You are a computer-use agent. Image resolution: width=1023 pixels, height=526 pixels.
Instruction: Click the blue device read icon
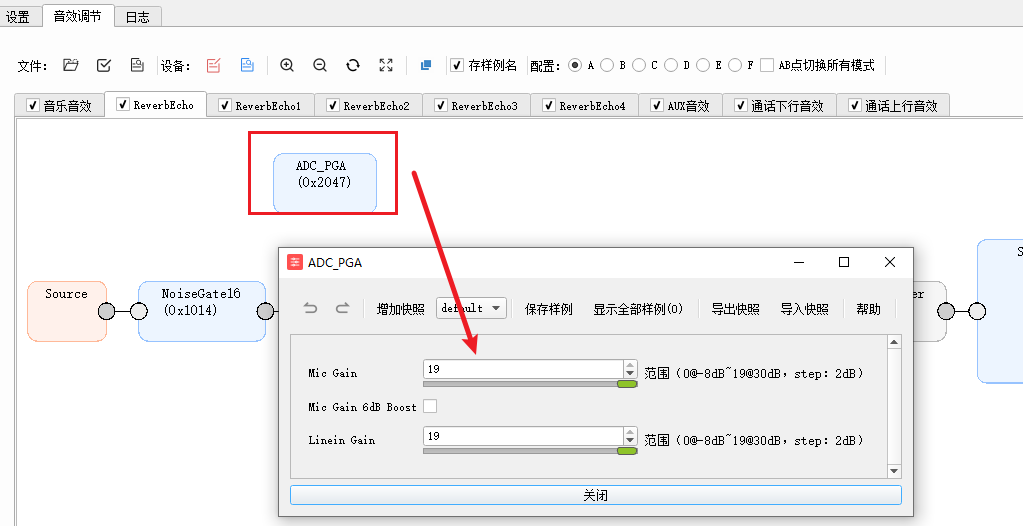pyautogui.click(x=247, y=65)
